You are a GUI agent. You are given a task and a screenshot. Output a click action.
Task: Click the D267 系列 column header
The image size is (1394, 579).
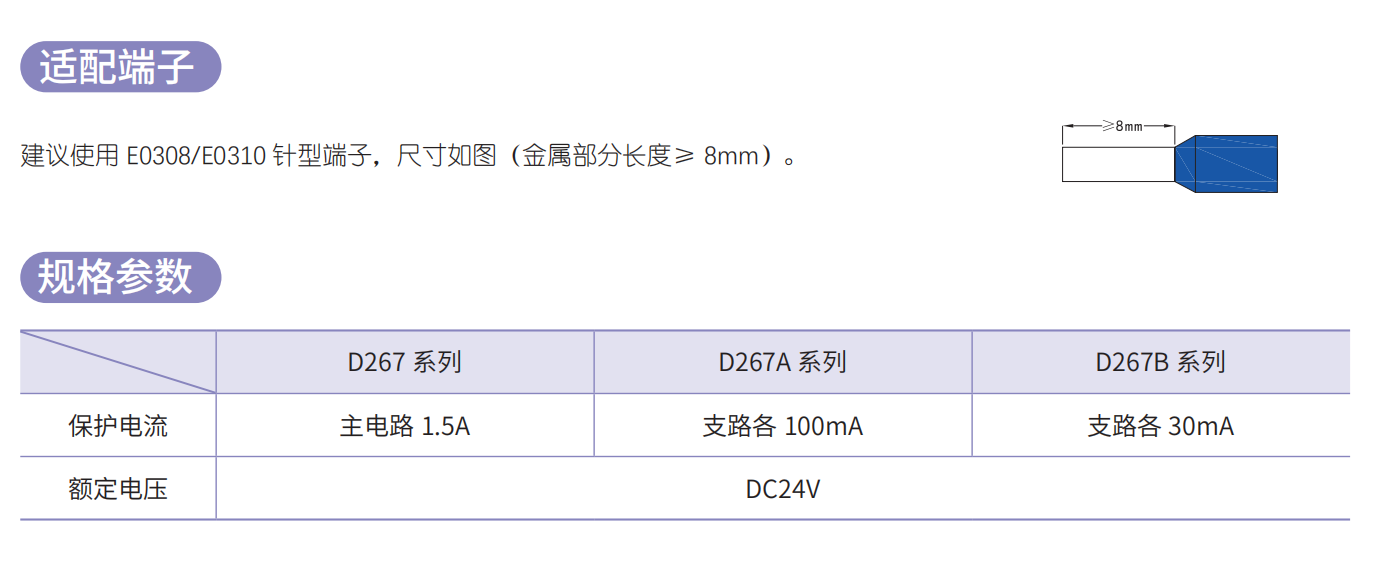pyautogui.click(x=405, y=362)
